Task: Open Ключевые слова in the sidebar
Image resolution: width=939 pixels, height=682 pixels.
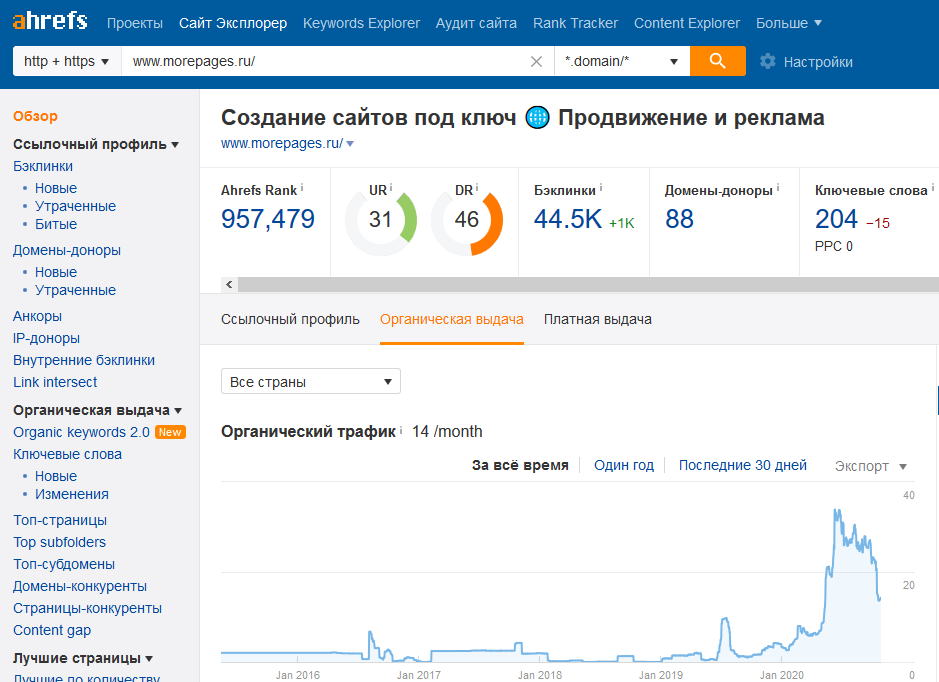Action: 67,454
